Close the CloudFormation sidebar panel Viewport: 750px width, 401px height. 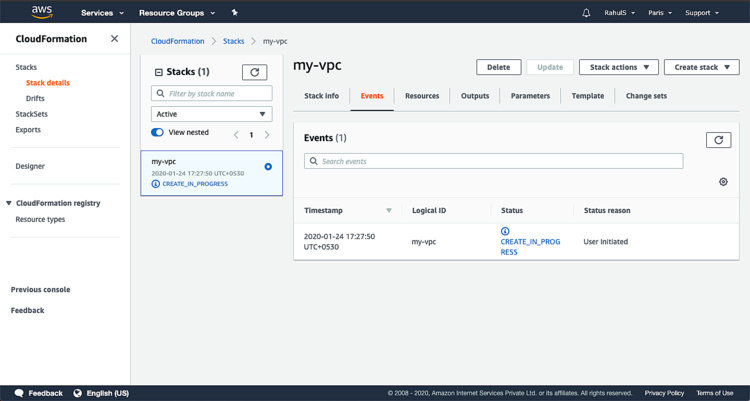point(114,39)
